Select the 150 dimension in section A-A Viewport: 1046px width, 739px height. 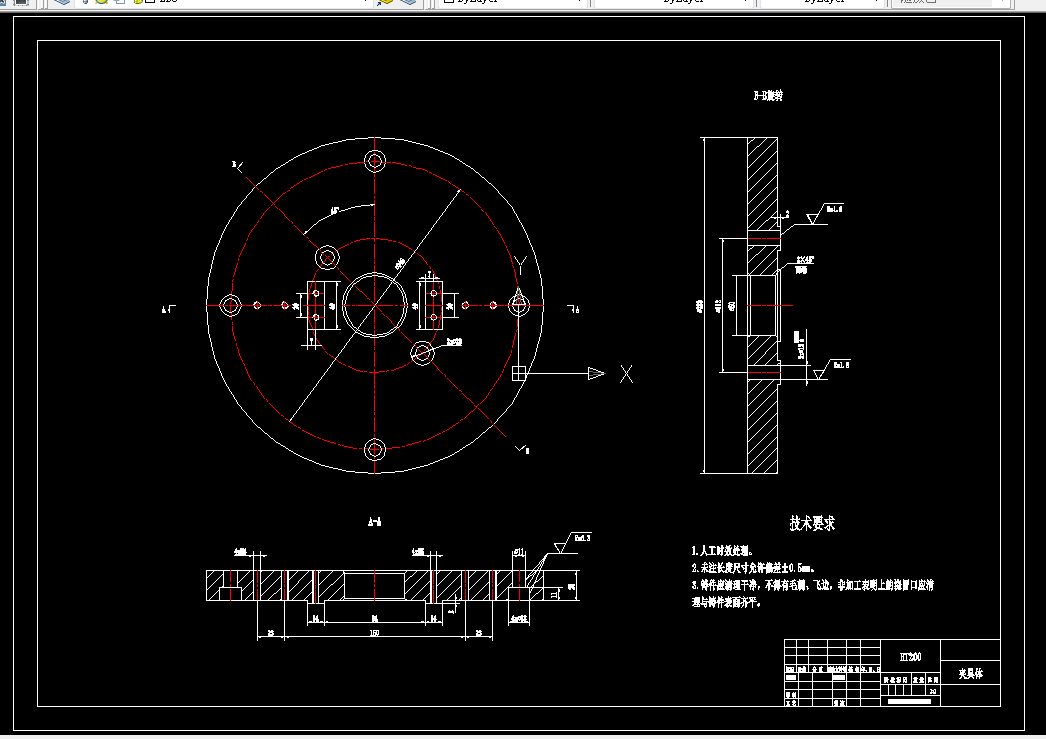coord(374,633)
